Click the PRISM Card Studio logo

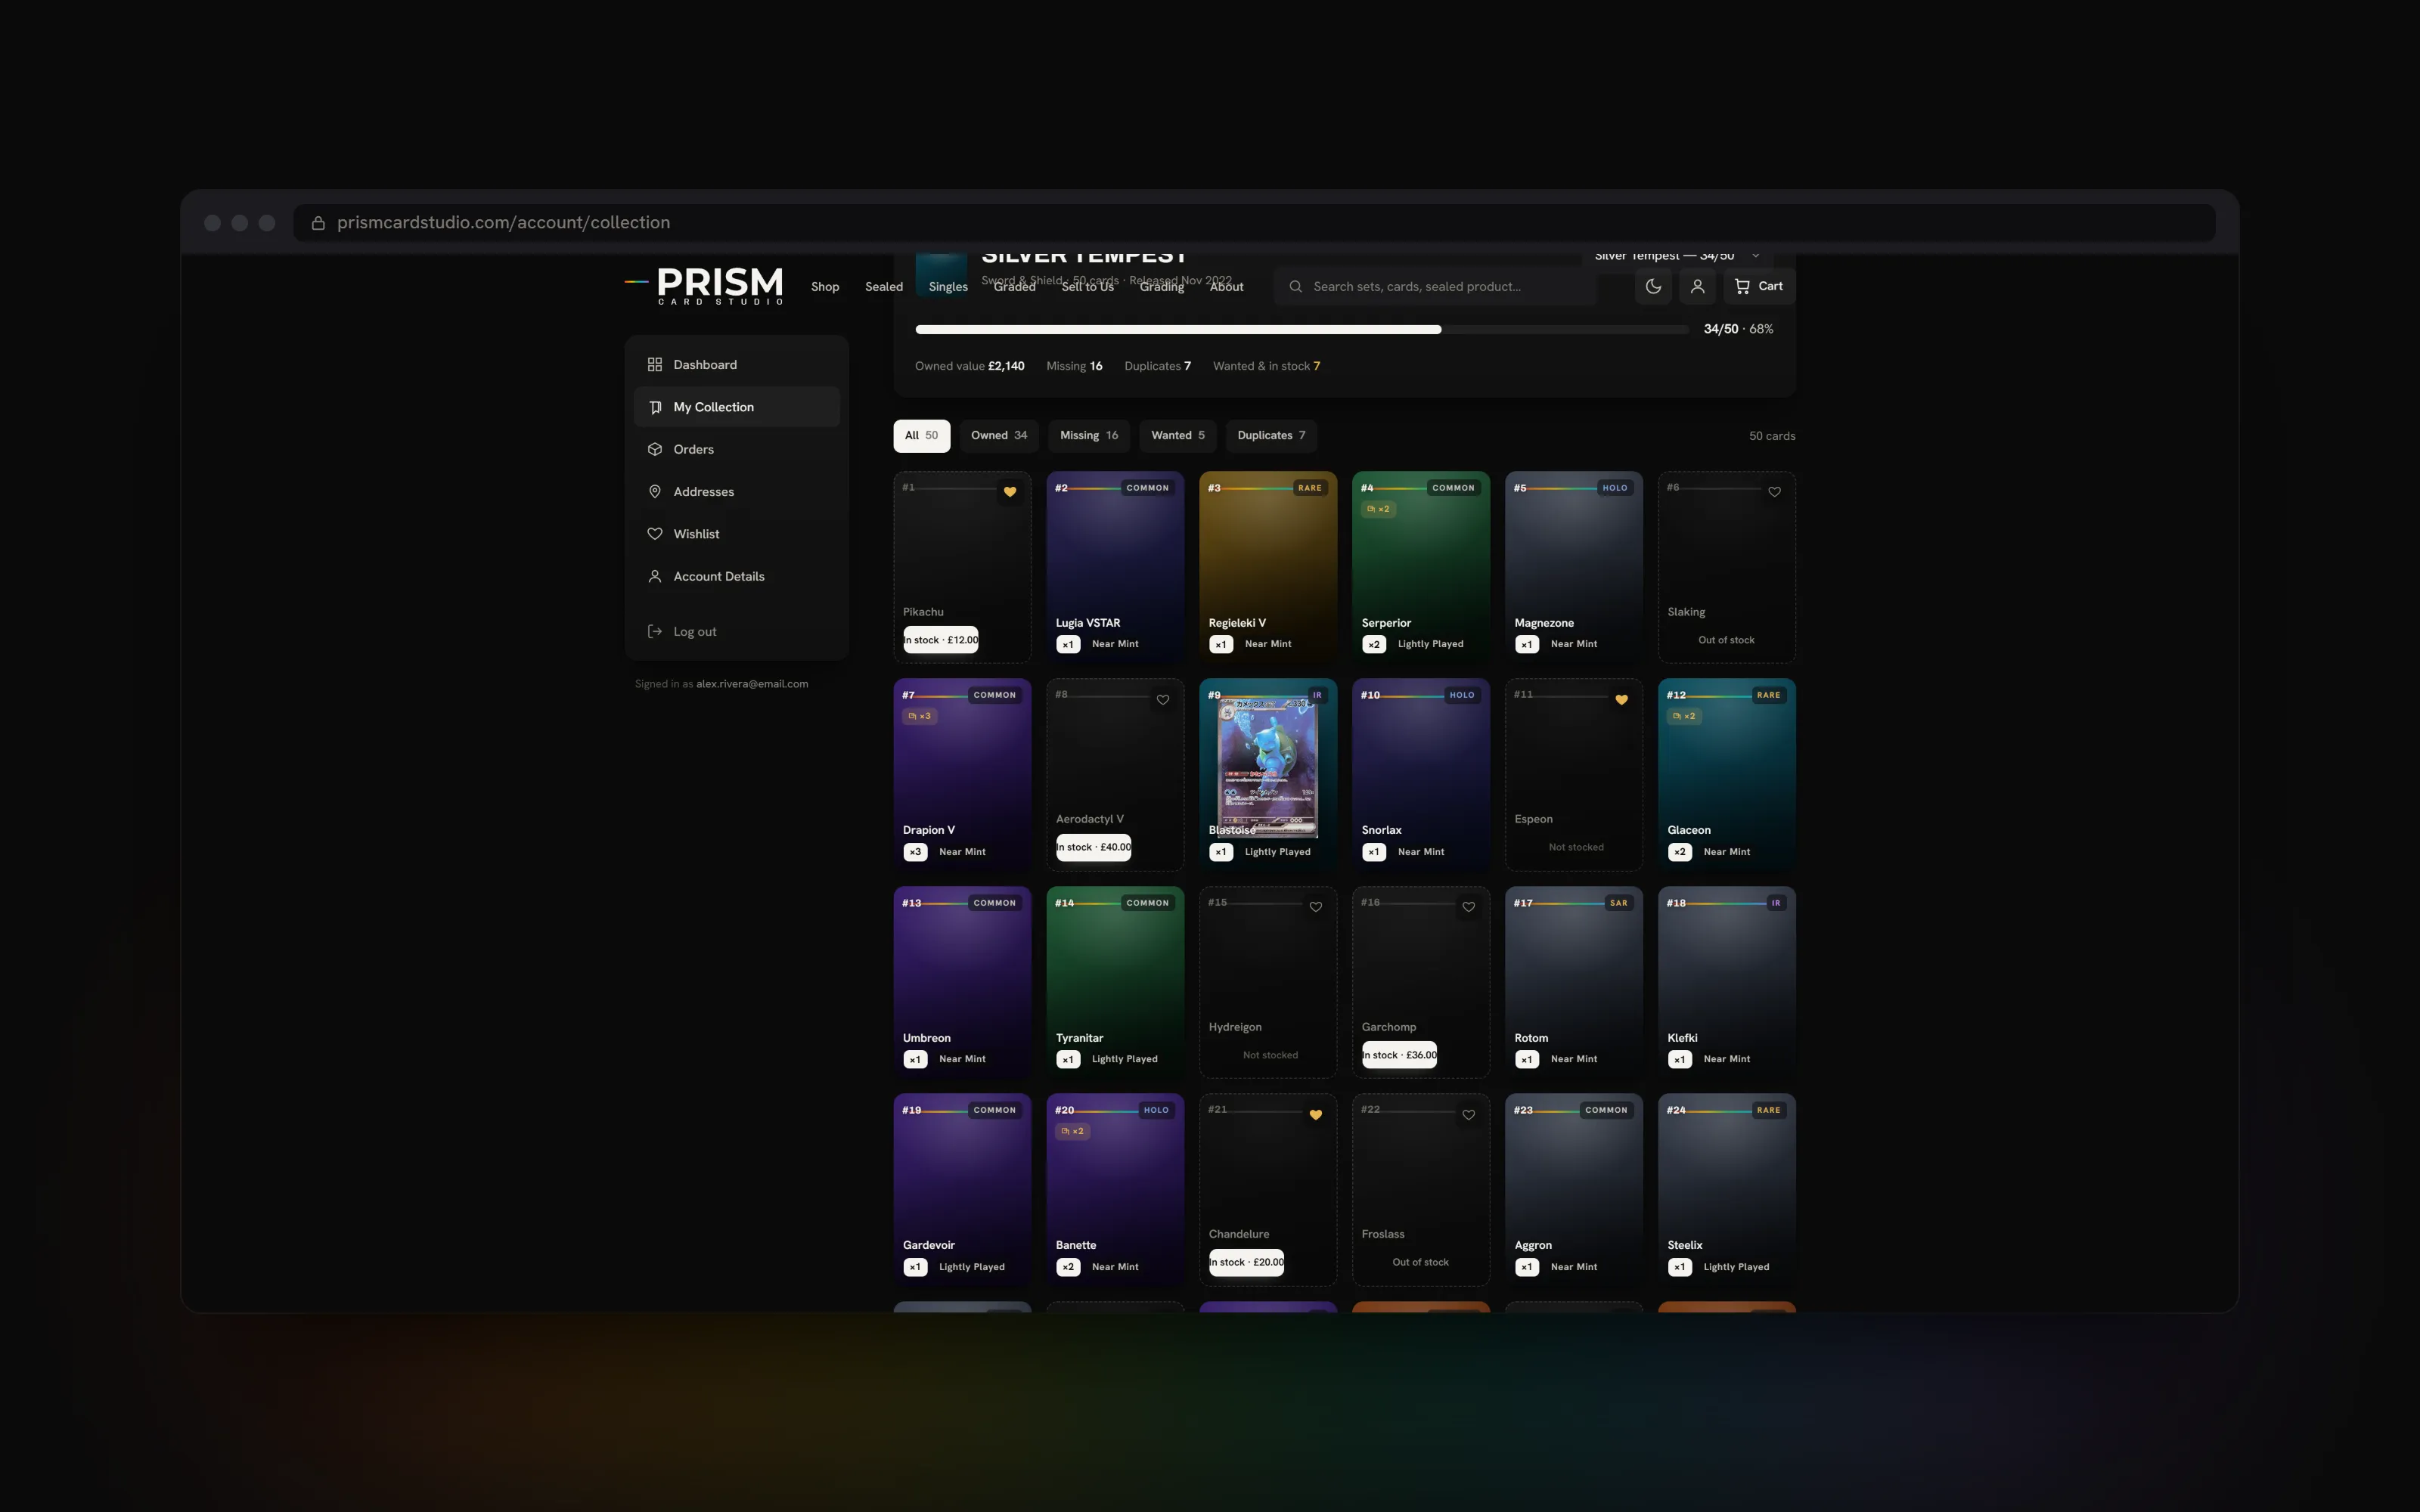[705, 286]
